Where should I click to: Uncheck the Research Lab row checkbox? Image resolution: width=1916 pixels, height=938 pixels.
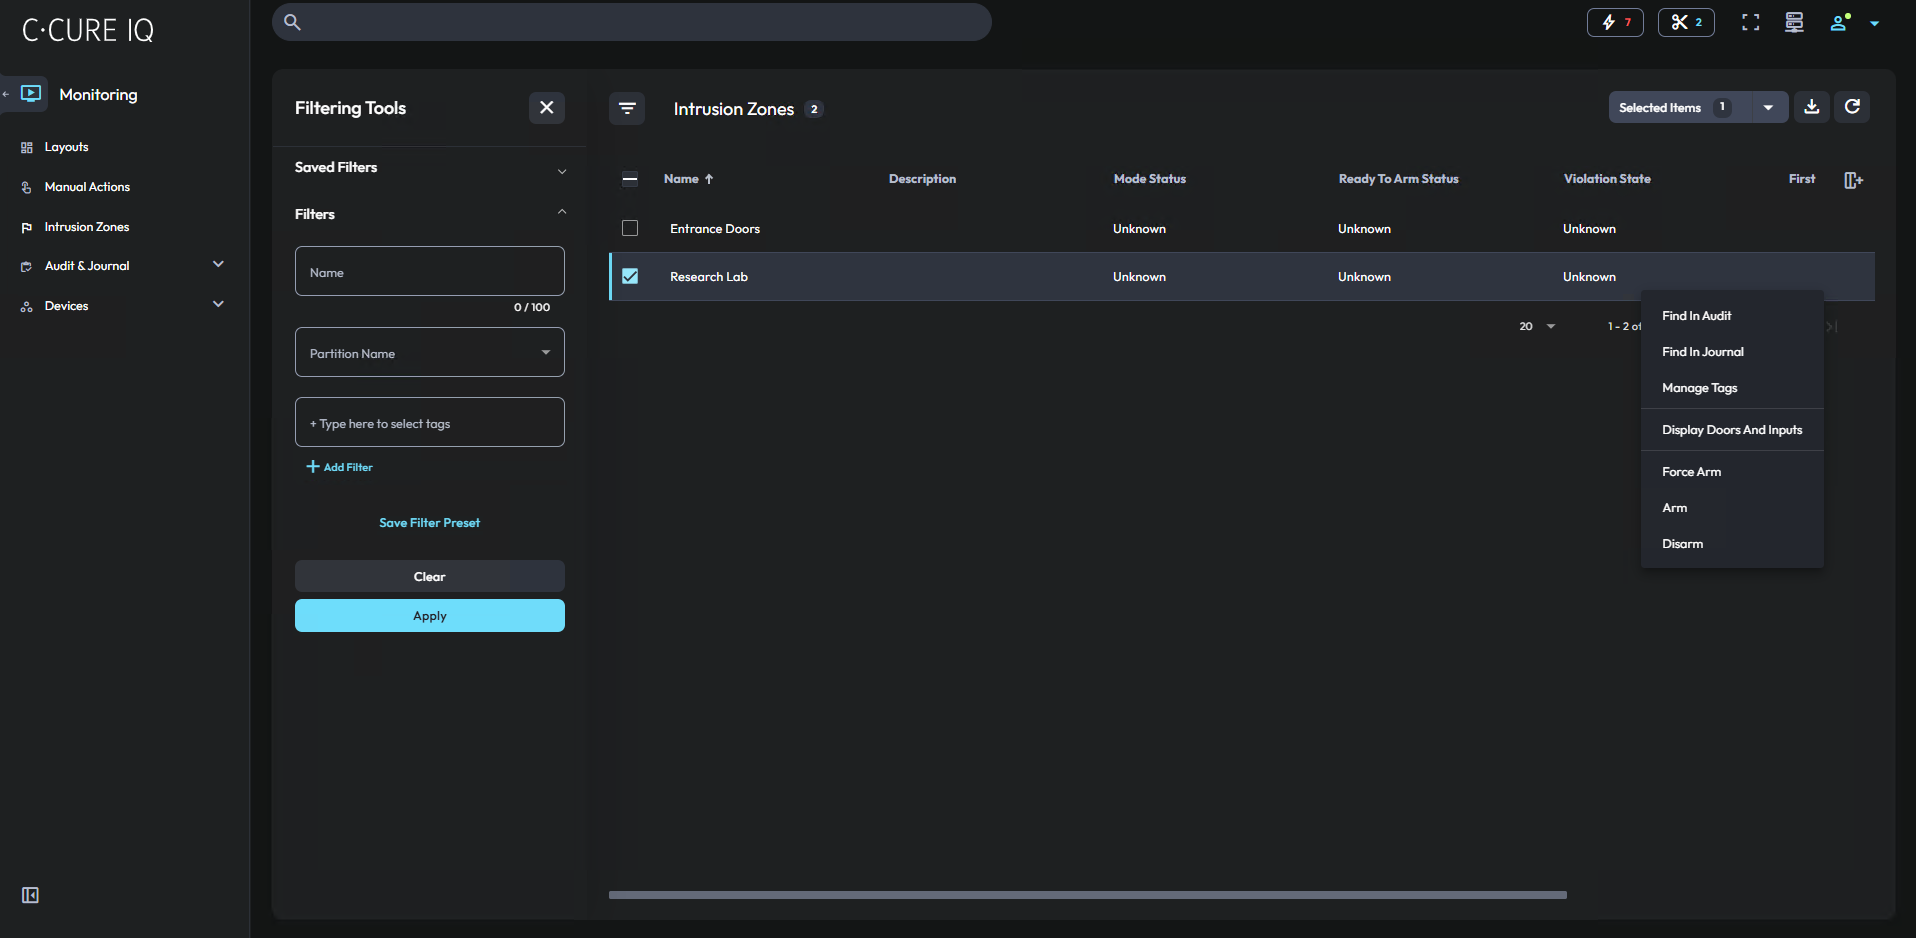point(630,277)
